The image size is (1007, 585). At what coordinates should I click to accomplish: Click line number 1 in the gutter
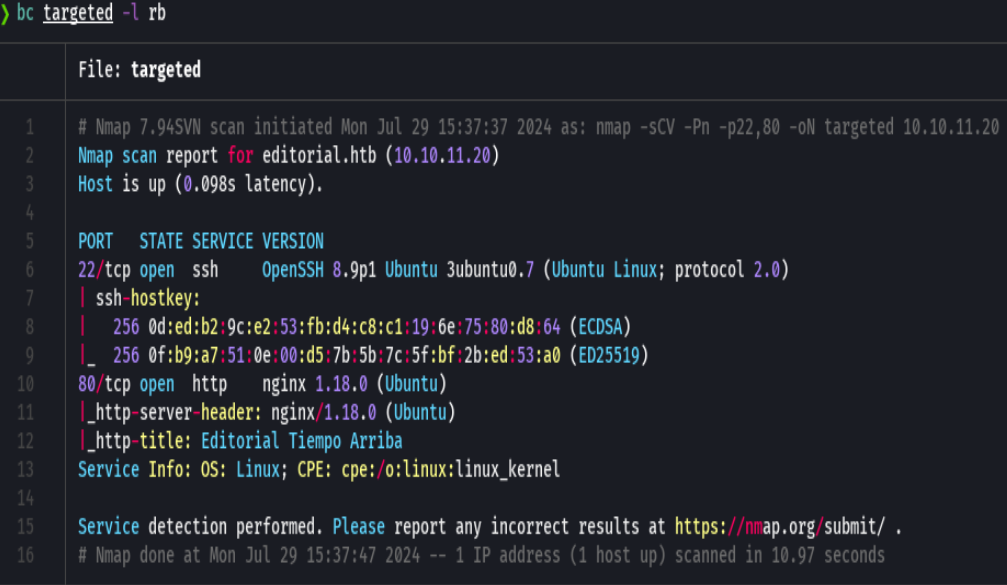pos(30,127)
